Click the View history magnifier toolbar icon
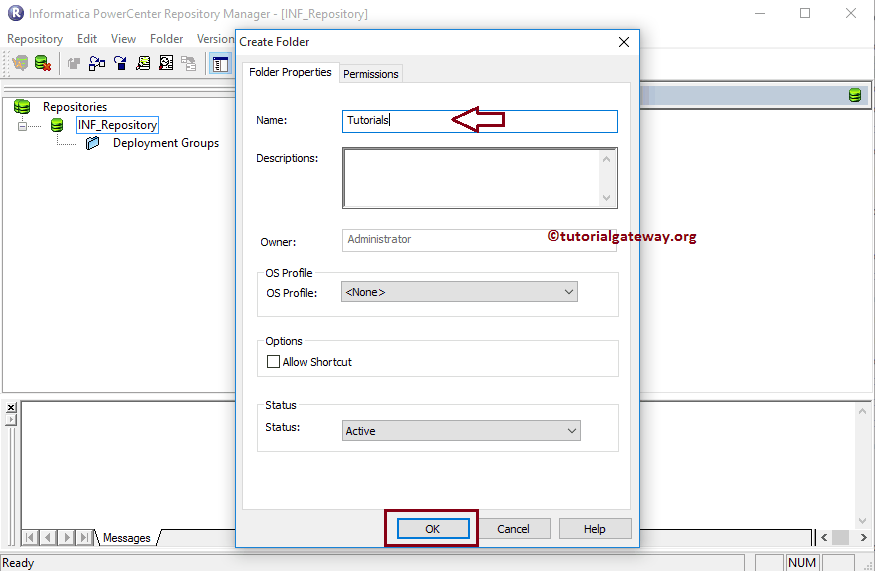The width and height of the screenshot is (875, 571). (x=166, y=64)
